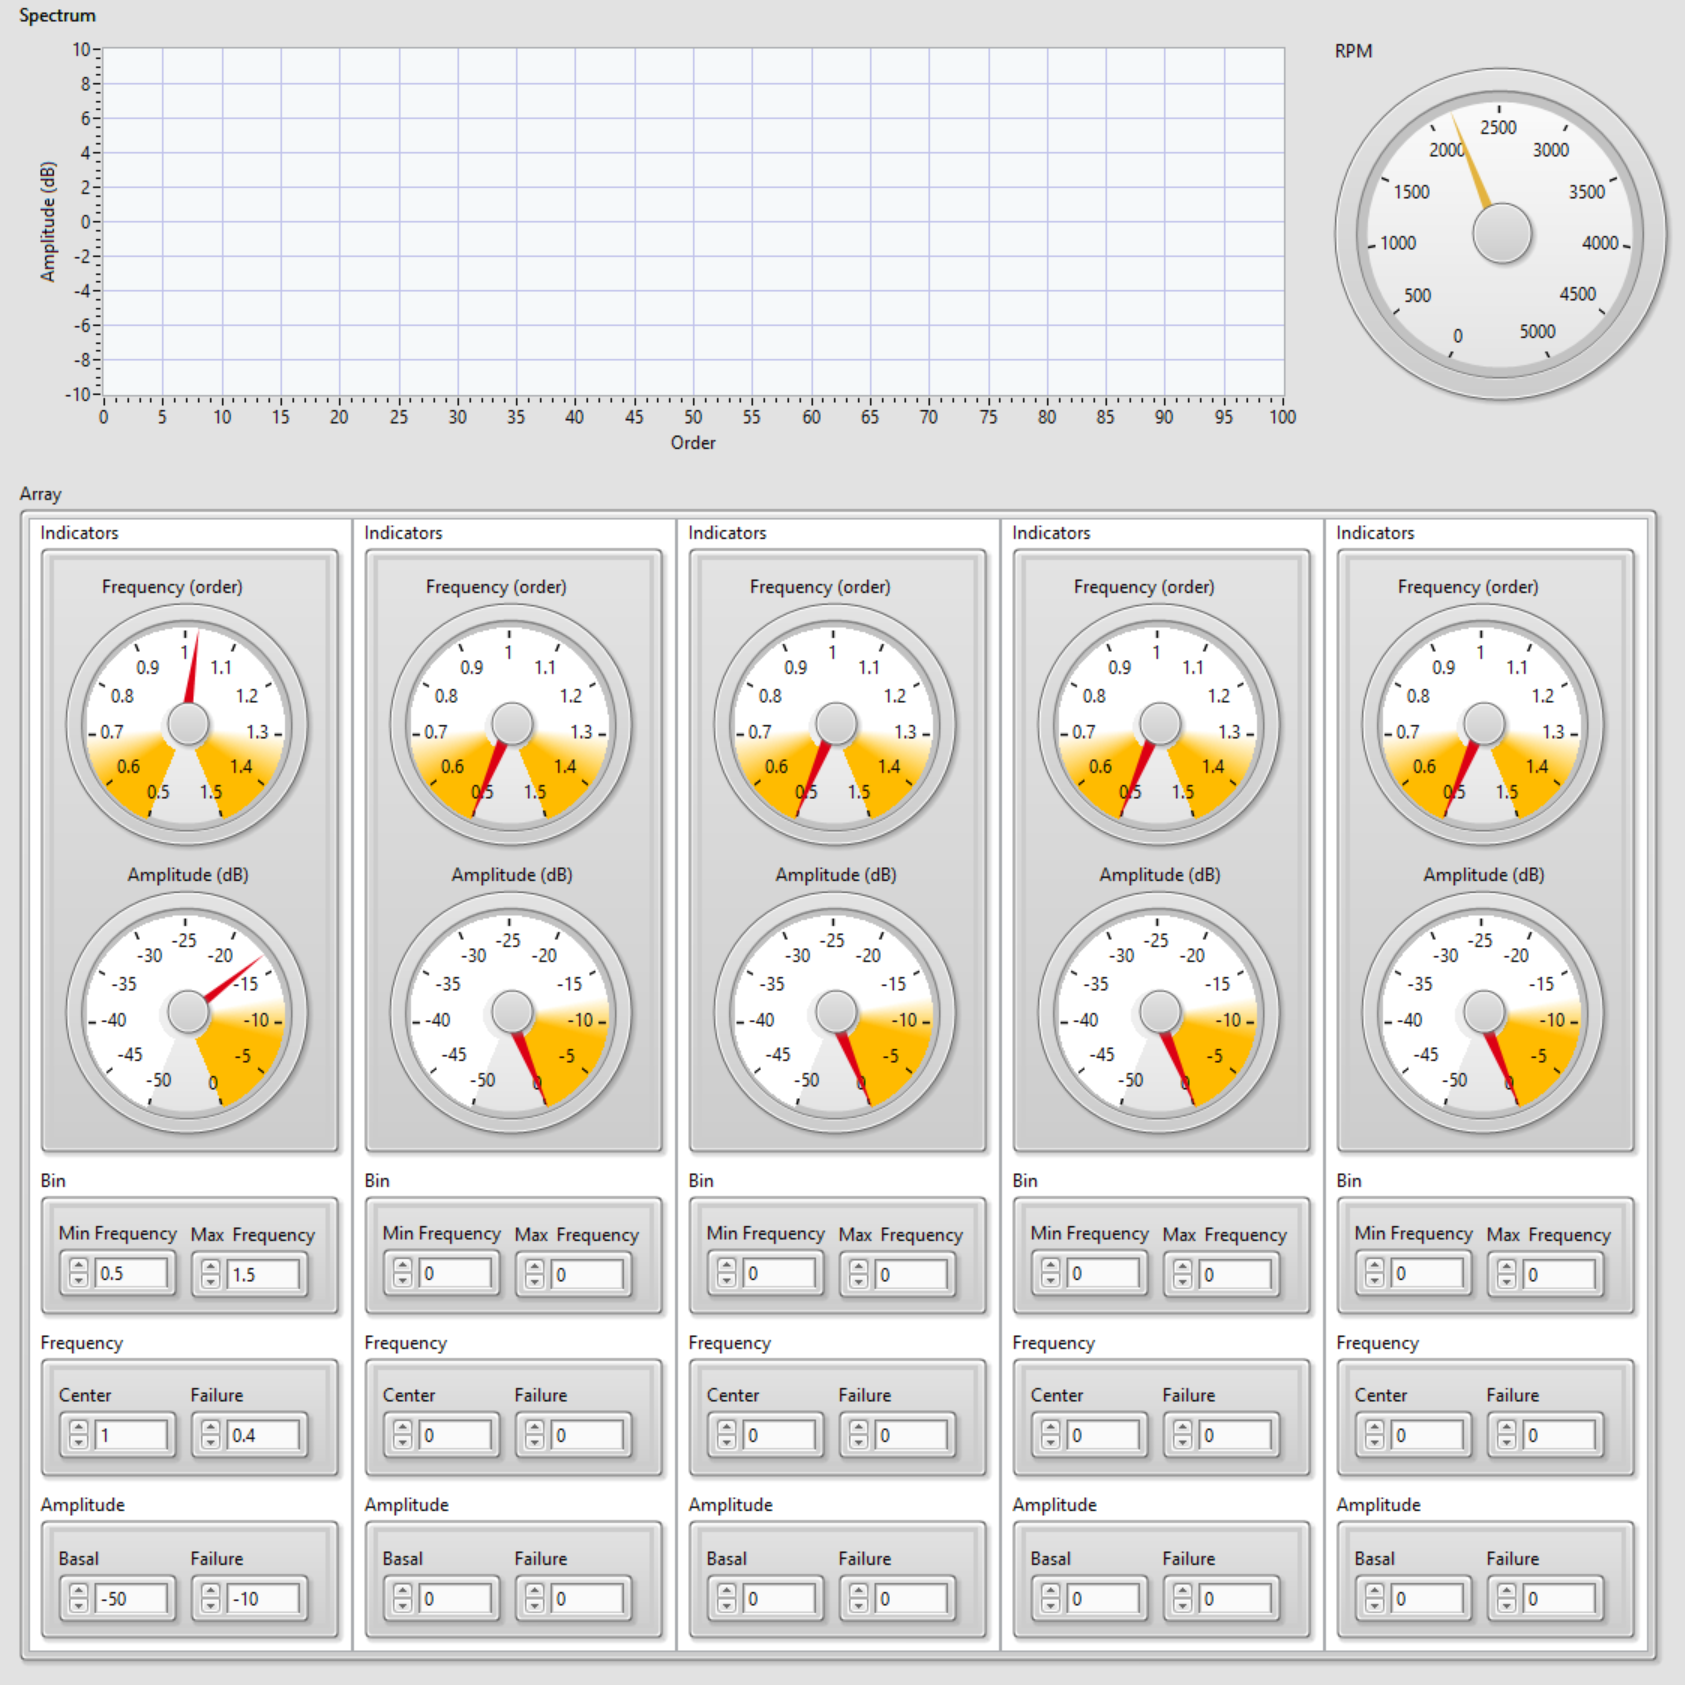The image size is (1685, 1685).
Task: Click the fourth column's Basal stepper
Action: [x=1050, y=1598]
